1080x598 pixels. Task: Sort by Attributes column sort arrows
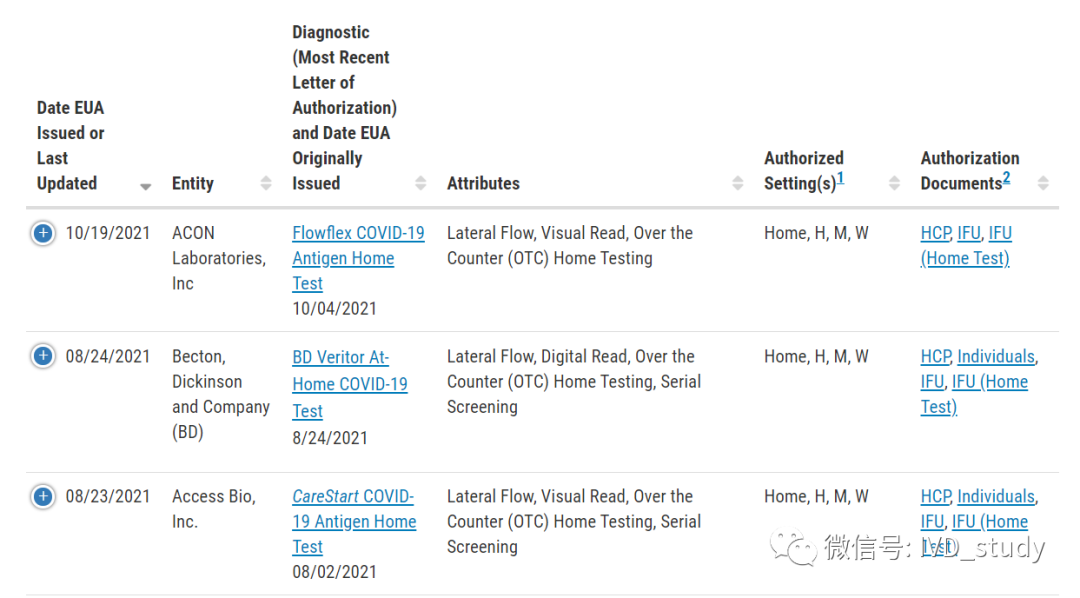point(738,183)
